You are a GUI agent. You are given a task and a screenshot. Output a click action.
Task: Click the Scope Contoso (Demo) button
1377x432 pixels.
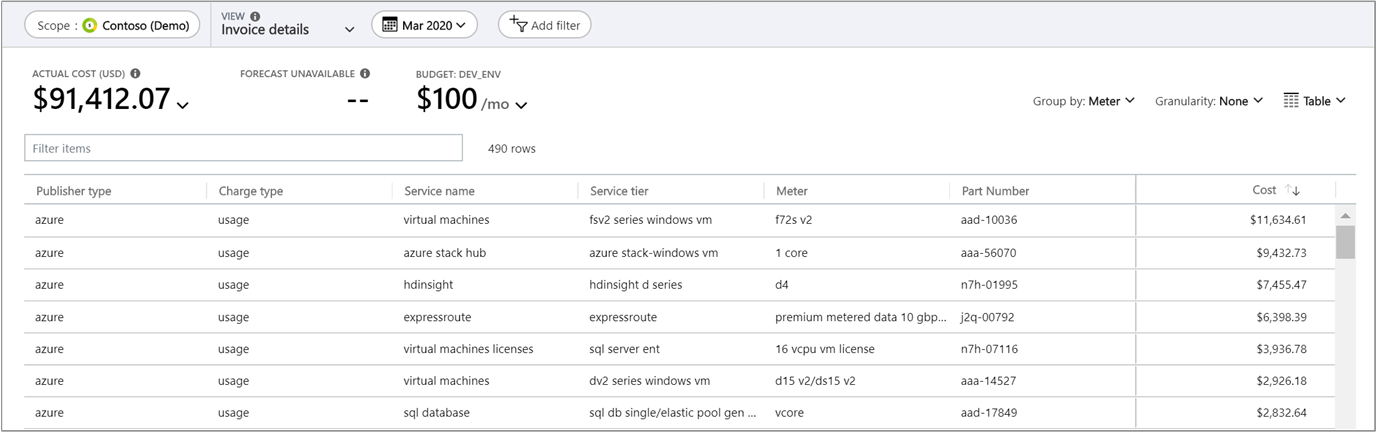pos(112,25)
